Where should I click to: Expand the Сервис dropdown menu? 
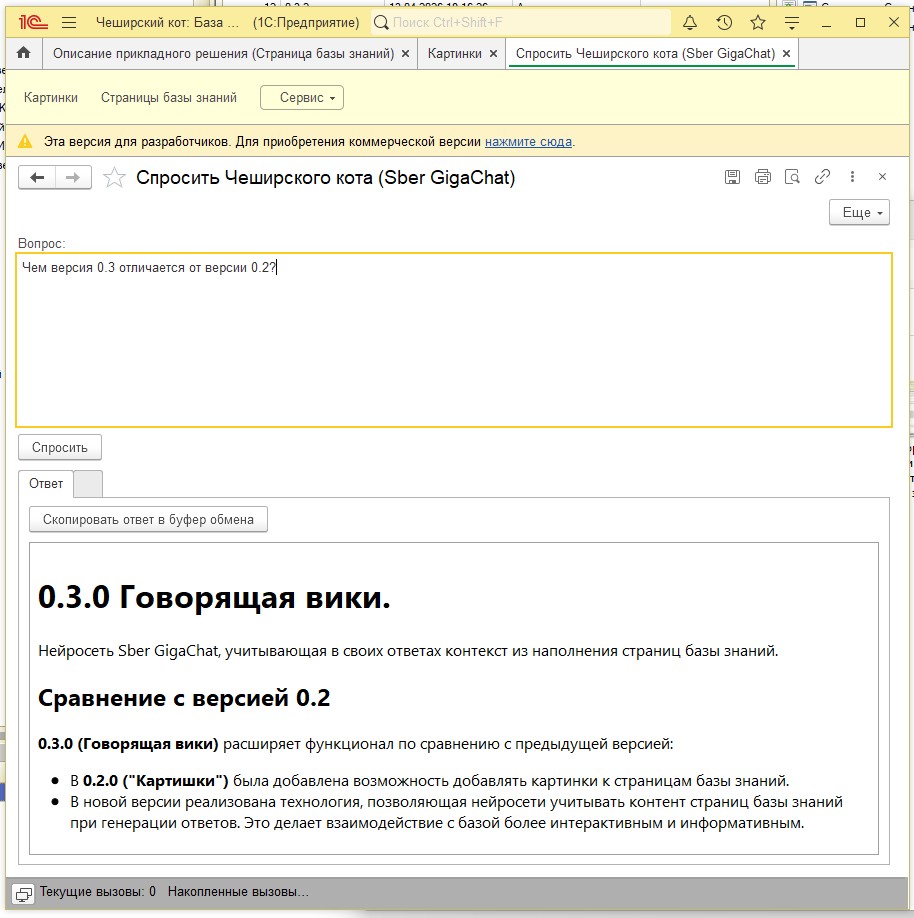302,97
